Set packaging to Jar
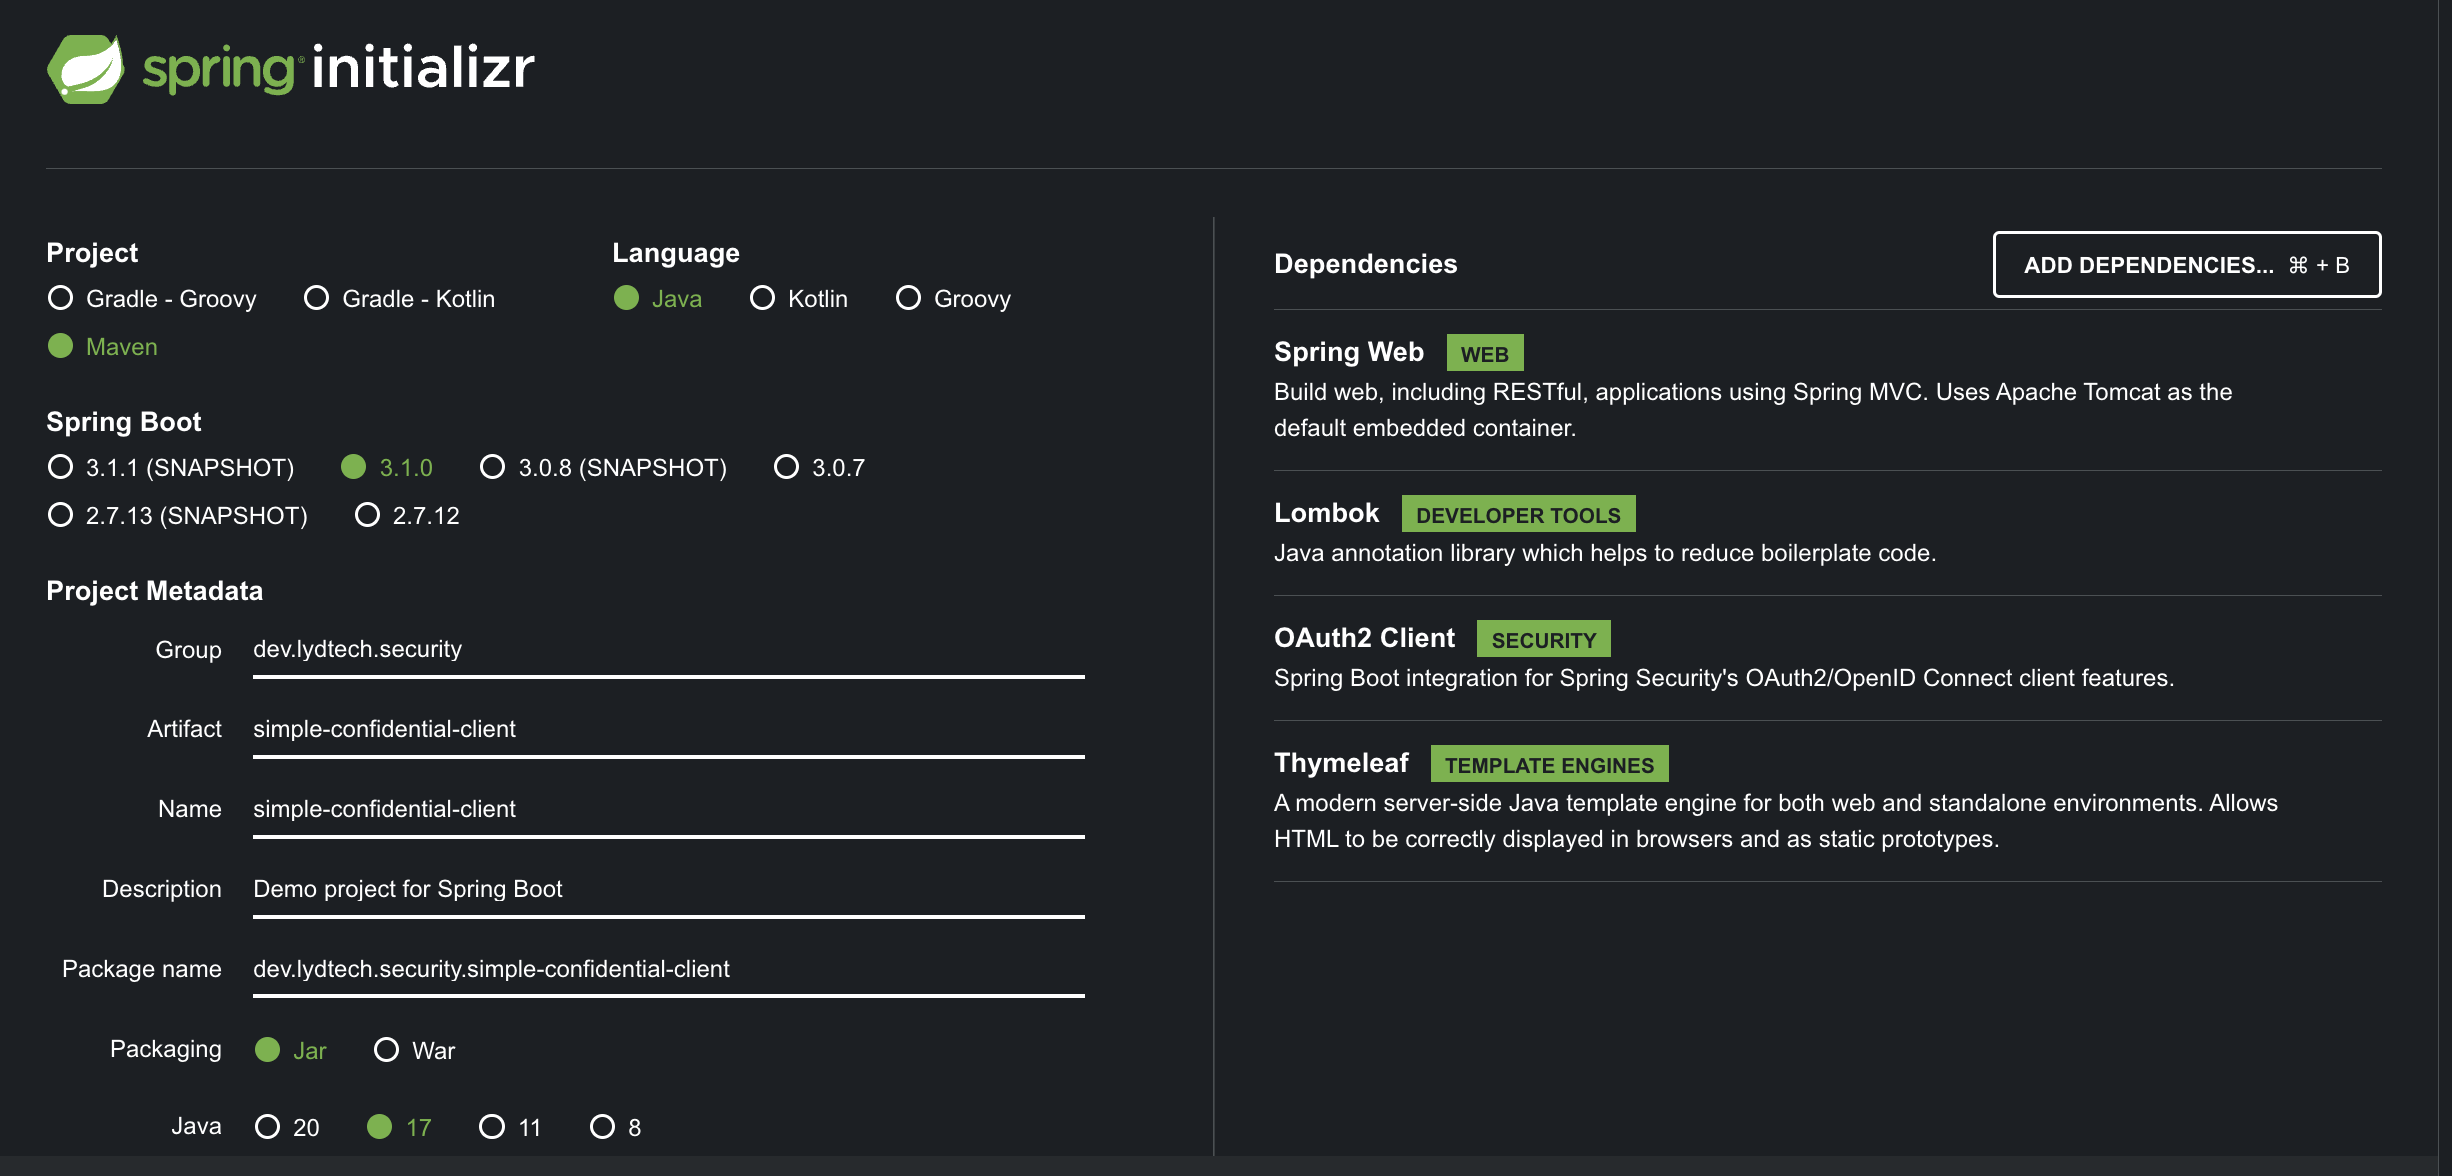 291,1051
